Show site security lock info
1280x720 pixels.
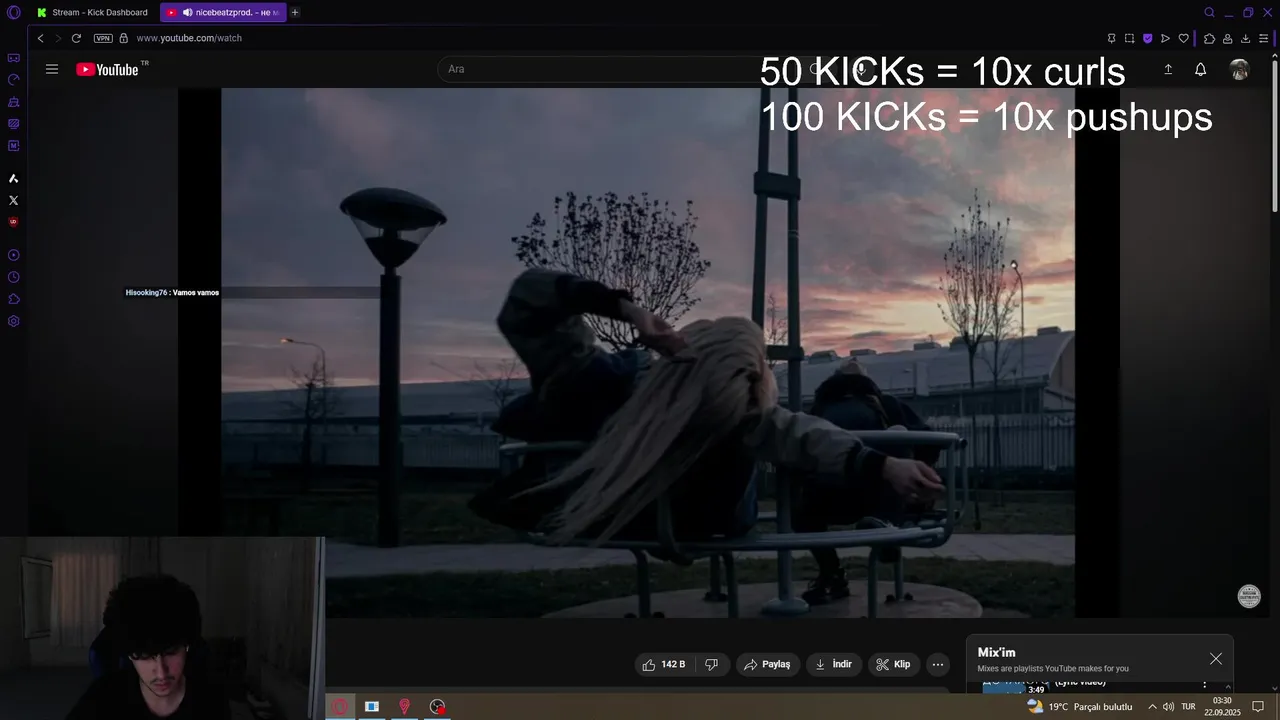(x=124, y=38)
